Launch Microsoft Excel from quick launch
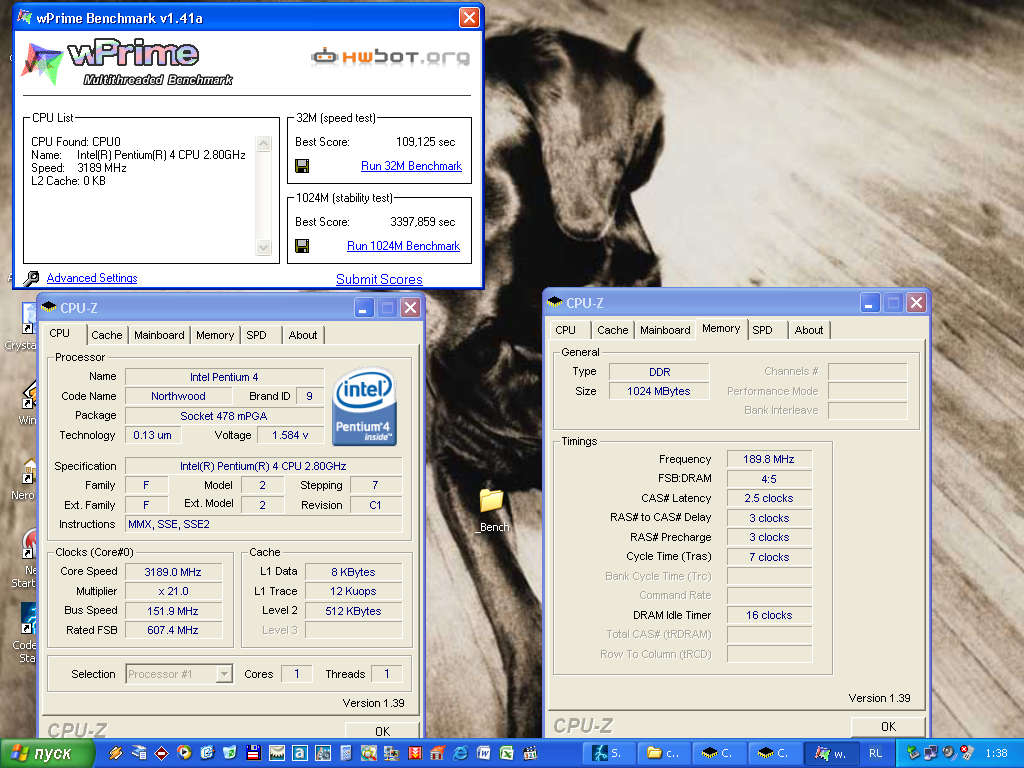1024x768 pixels. (507, 753)
